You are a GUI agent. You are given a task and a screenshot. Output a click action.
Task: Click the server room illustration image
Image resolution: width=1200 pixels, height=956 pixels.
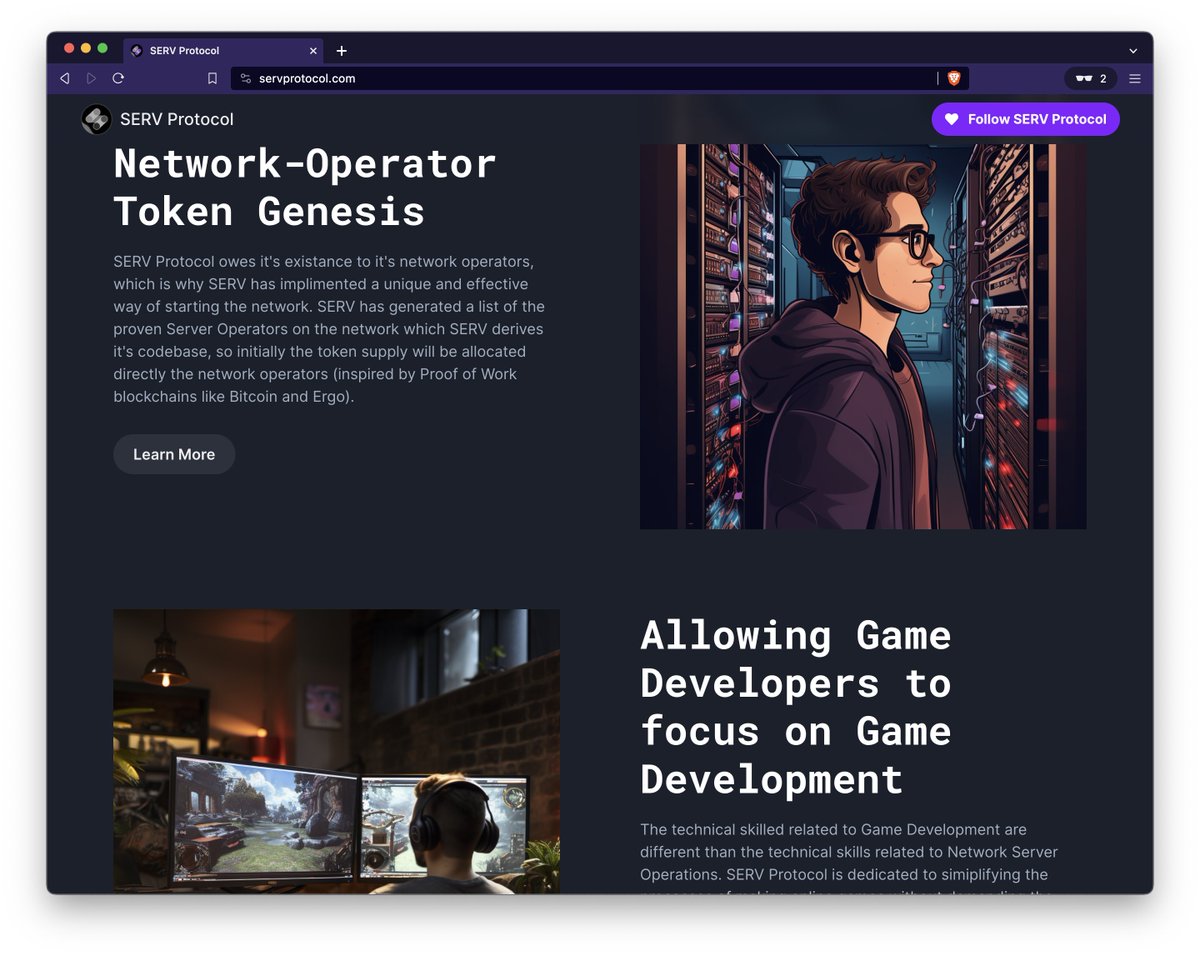[x=863, y=336]
